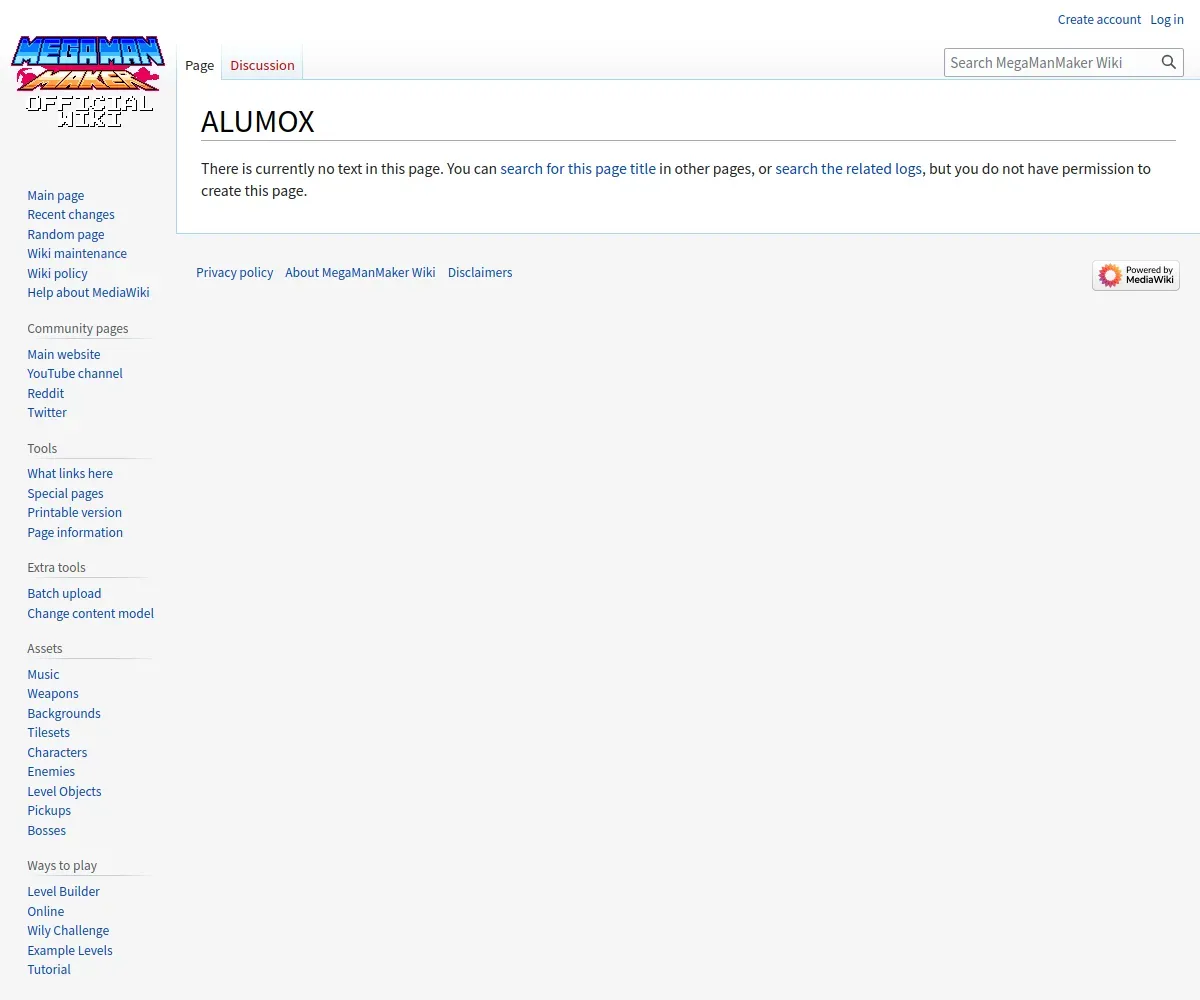Open Page information

click(x=75, y=532)
